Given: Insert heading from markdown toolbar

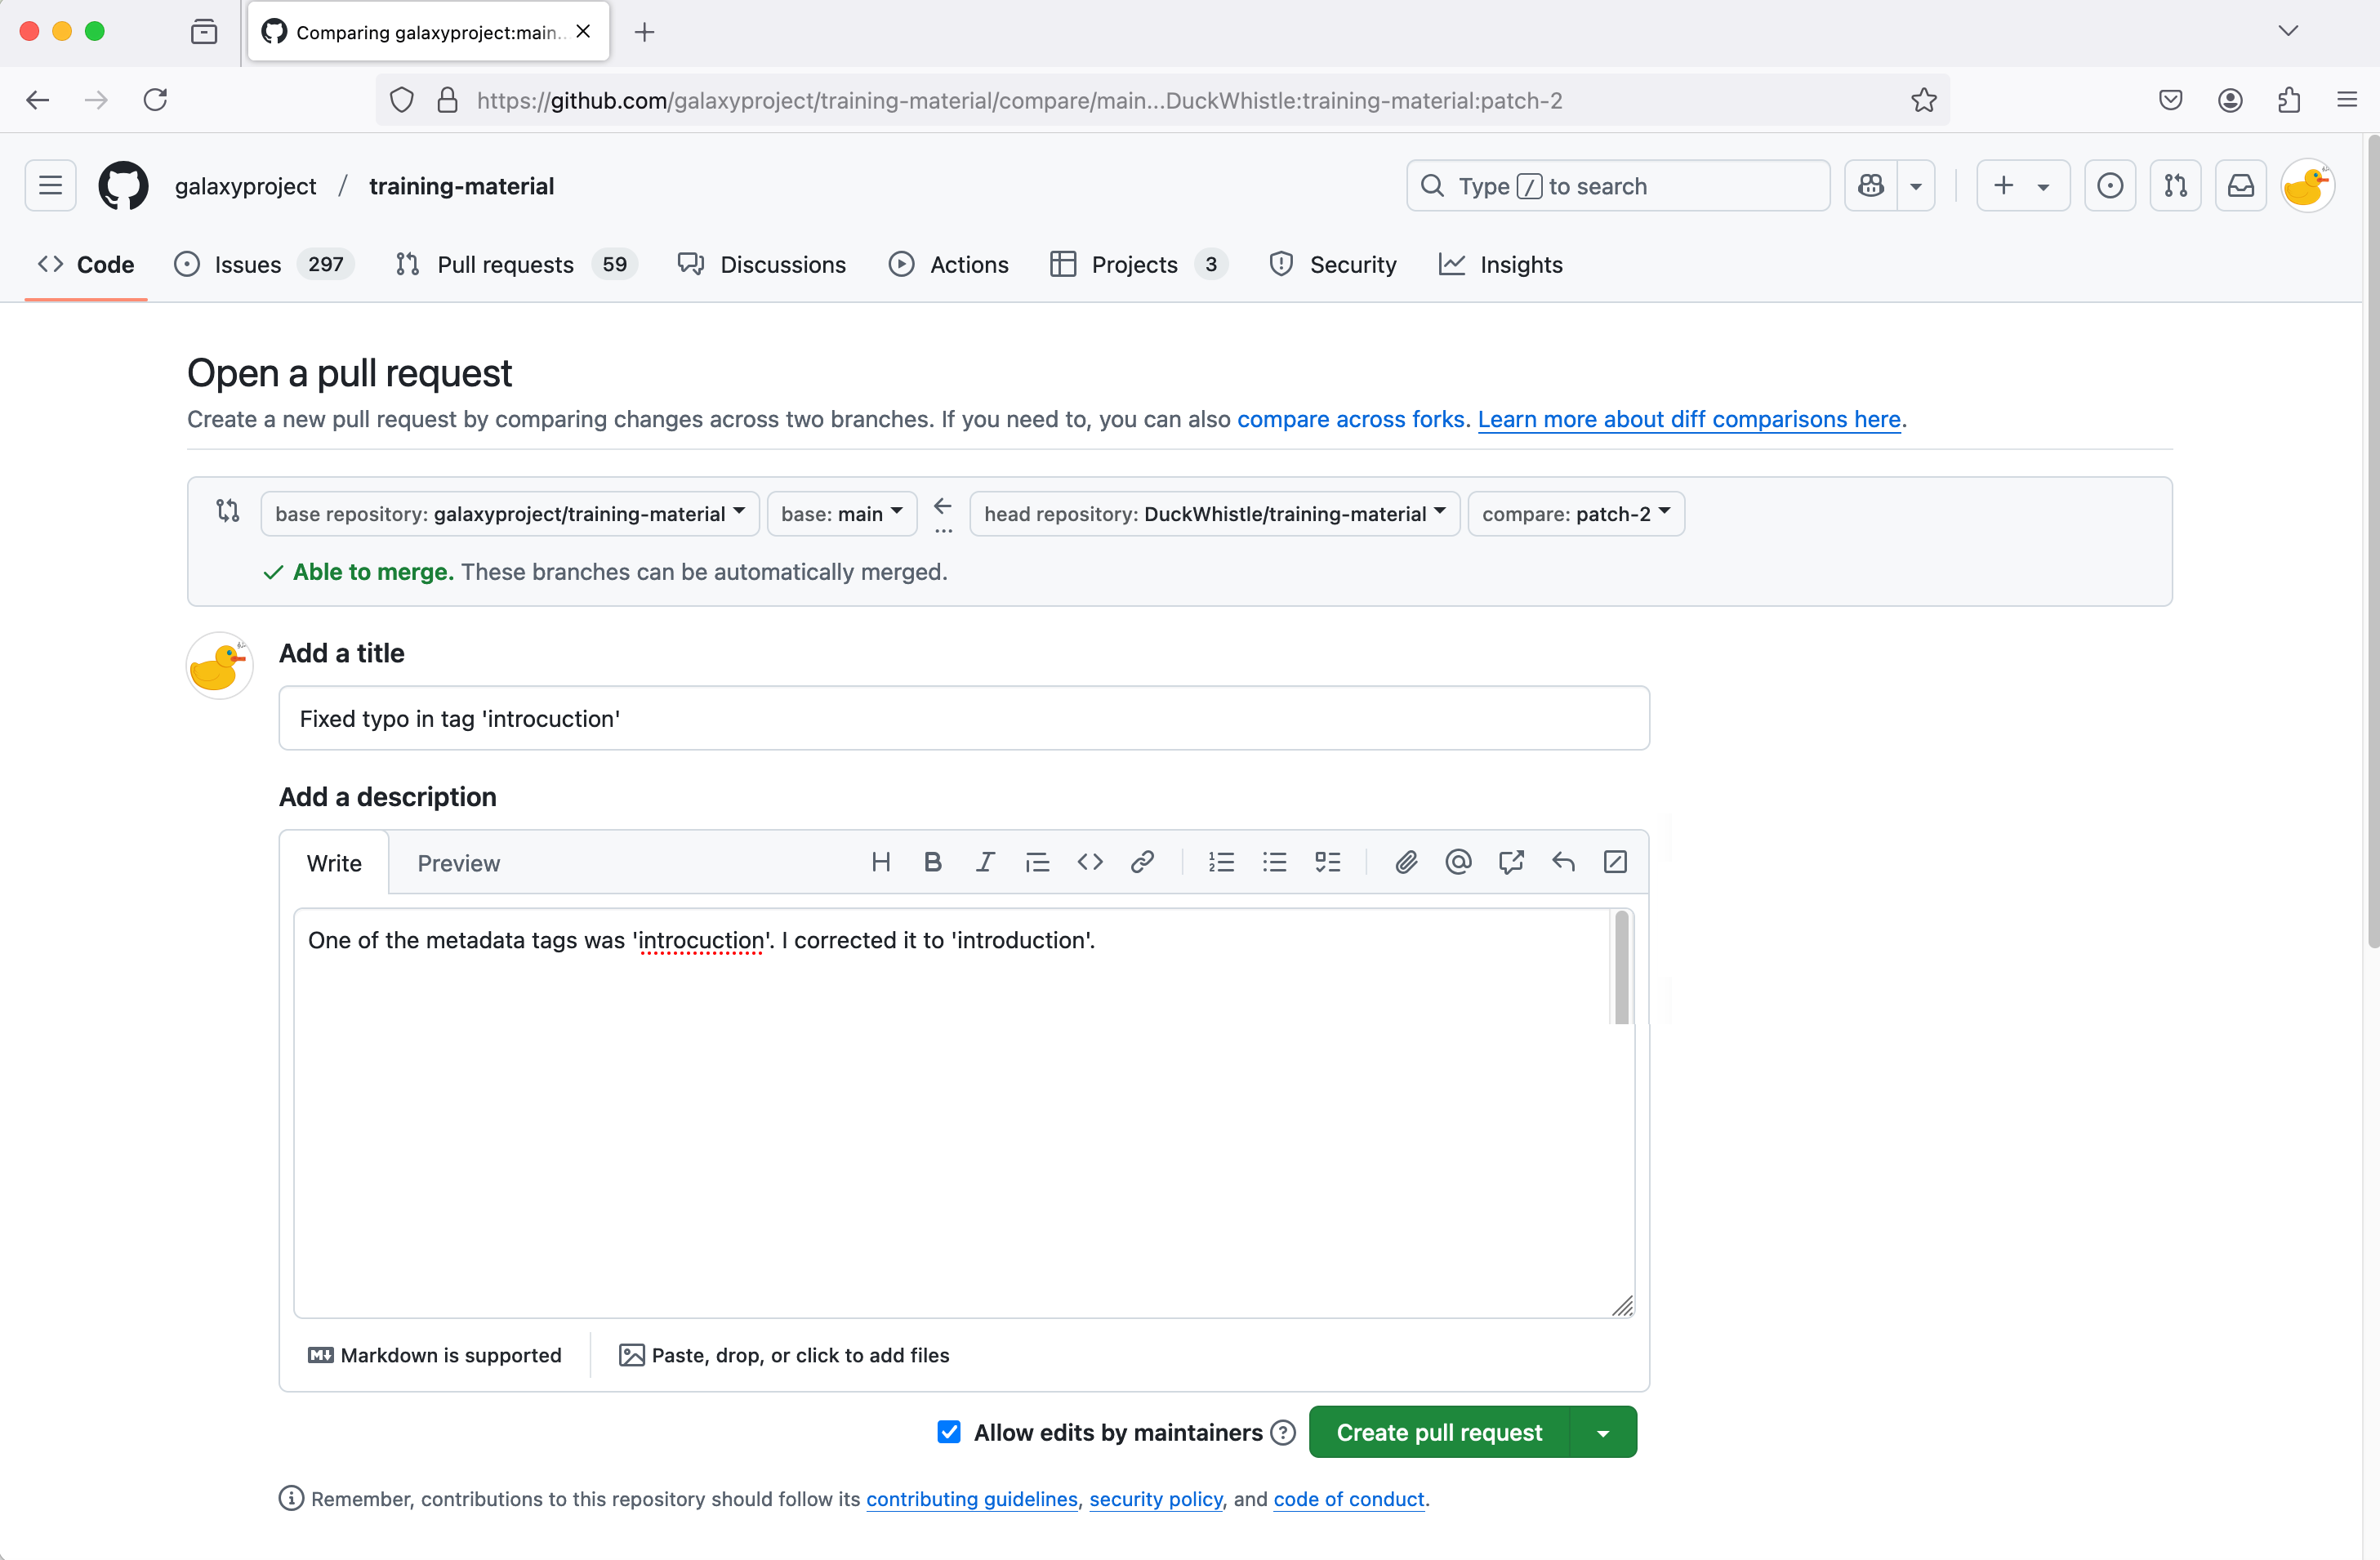Looking at the screenshot, I should coord(880,862).
